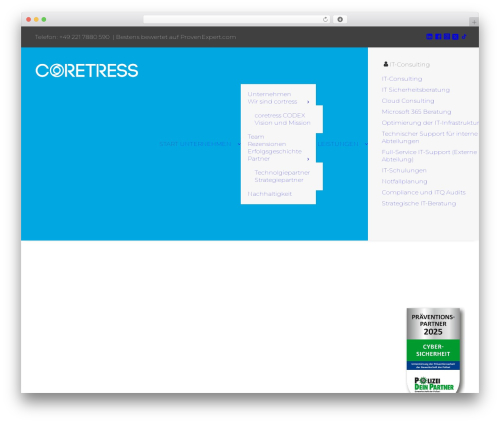This screenshot has height=423, width=500.
Task: Open 'Microsoft 365 Beratung' link
Action: tap(416, 112)
